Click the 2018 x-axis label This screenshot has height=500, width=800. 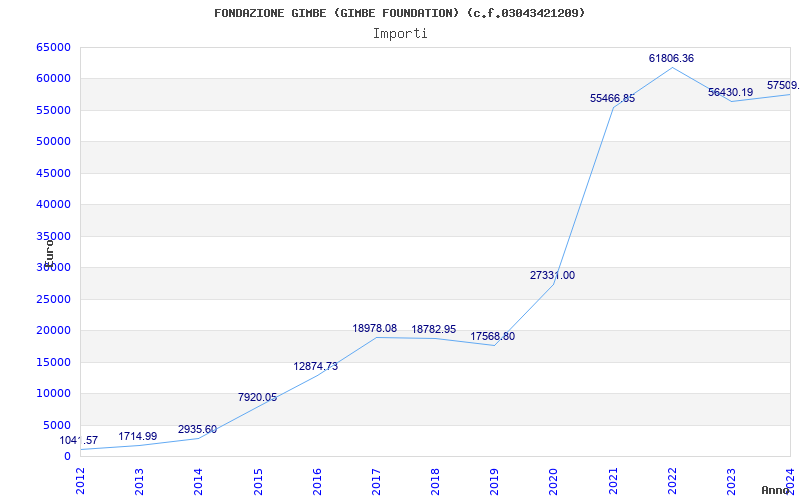tap(435, 482)
